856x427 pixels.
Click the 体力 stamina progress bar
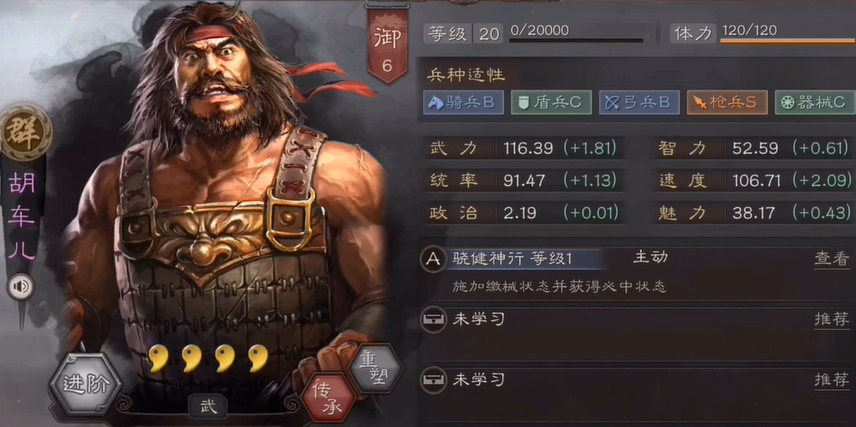click(788, 40)
